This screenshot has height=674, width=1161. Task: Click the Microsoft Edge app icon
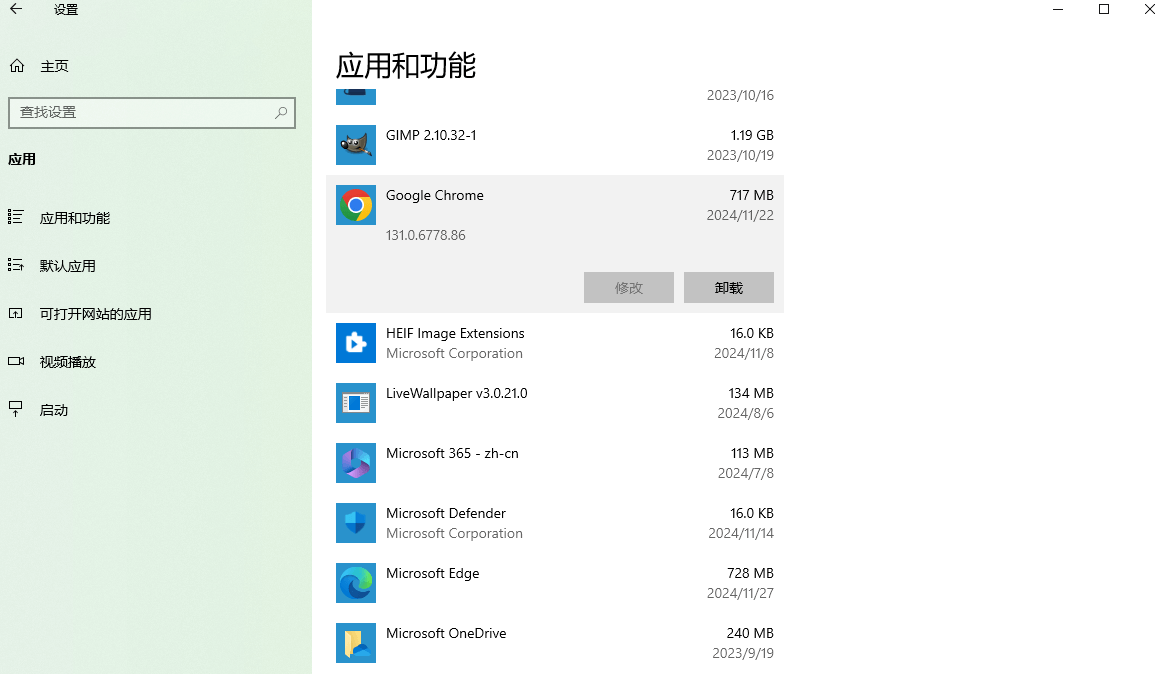click(x=355, y=583)
